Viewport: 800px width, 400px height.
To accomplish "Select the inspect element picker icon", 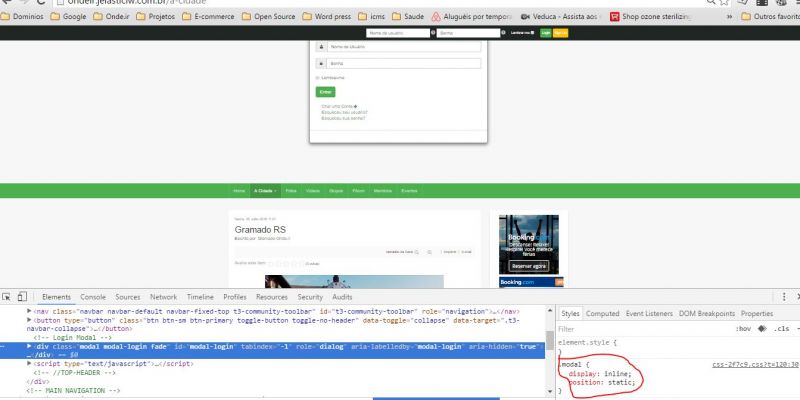I will pos(6,297).
